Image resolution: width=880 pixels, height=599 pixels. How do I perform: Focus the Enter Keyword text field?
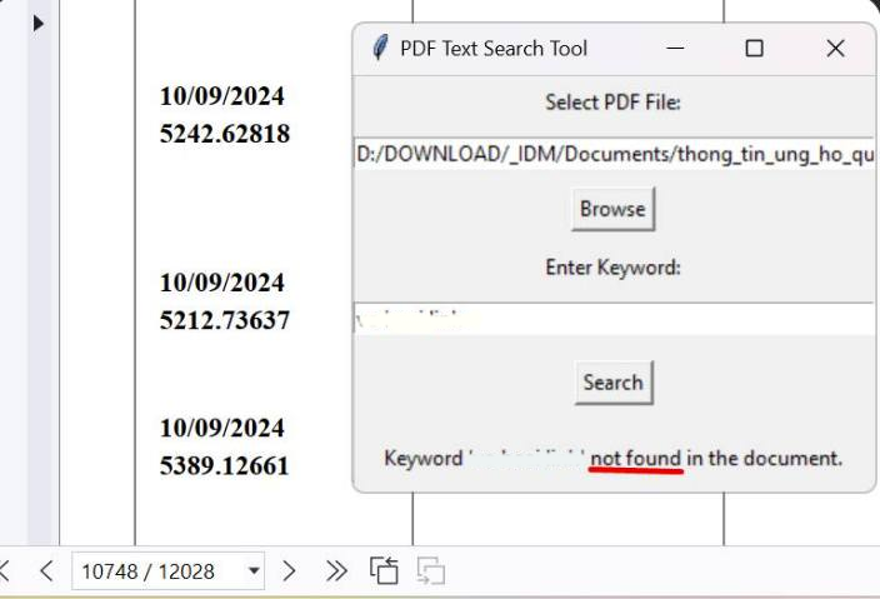tap(614, 318)
